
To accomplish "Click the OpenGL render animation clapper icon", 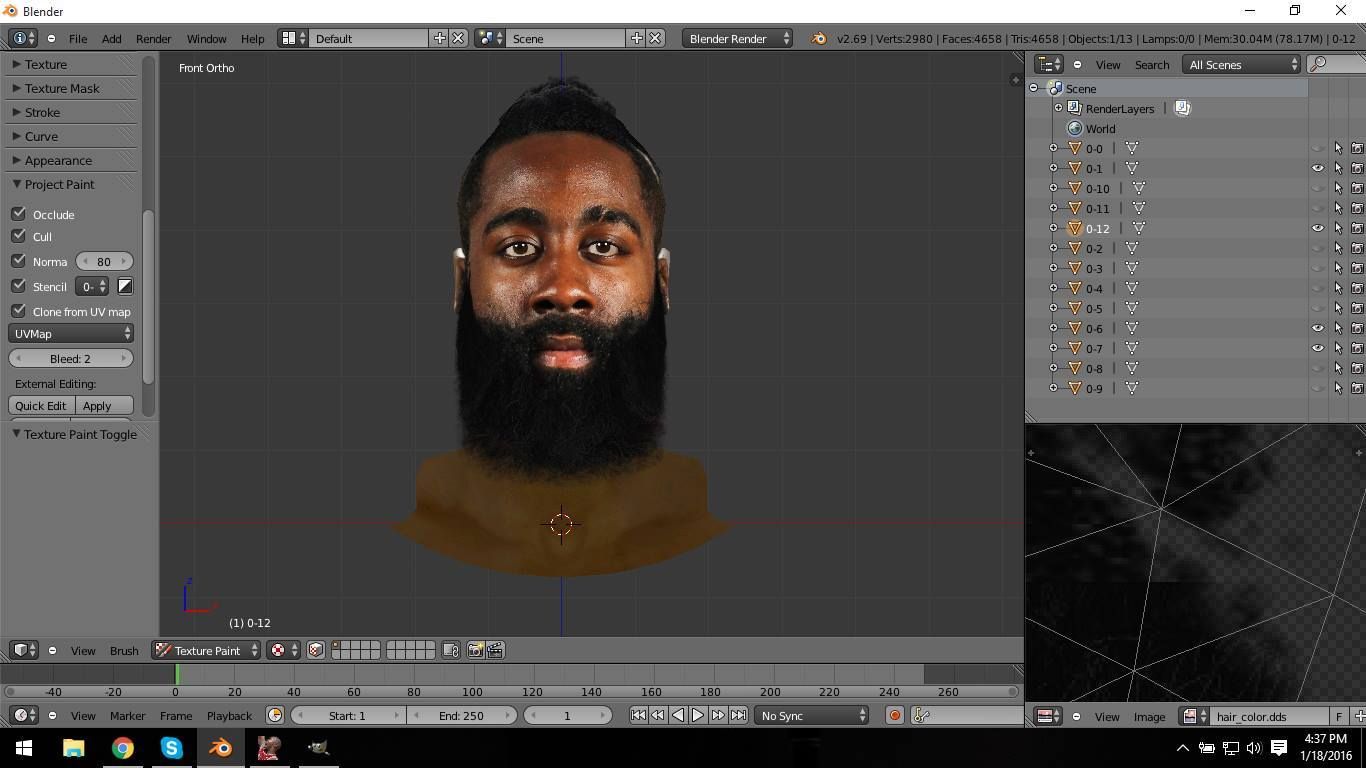I will (495, 650).
